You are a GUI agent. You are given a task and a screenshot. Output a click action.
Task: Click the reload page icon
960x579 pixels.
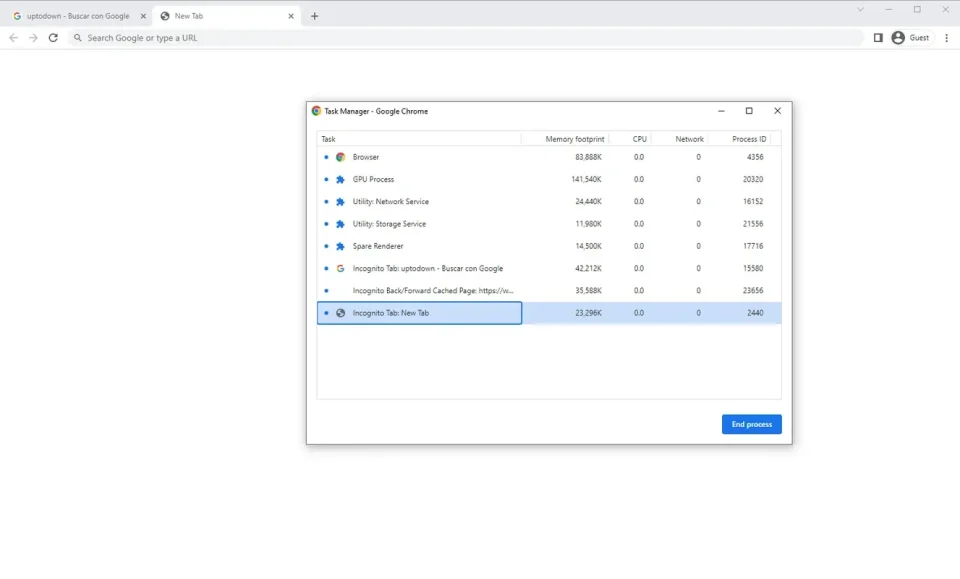53,38
